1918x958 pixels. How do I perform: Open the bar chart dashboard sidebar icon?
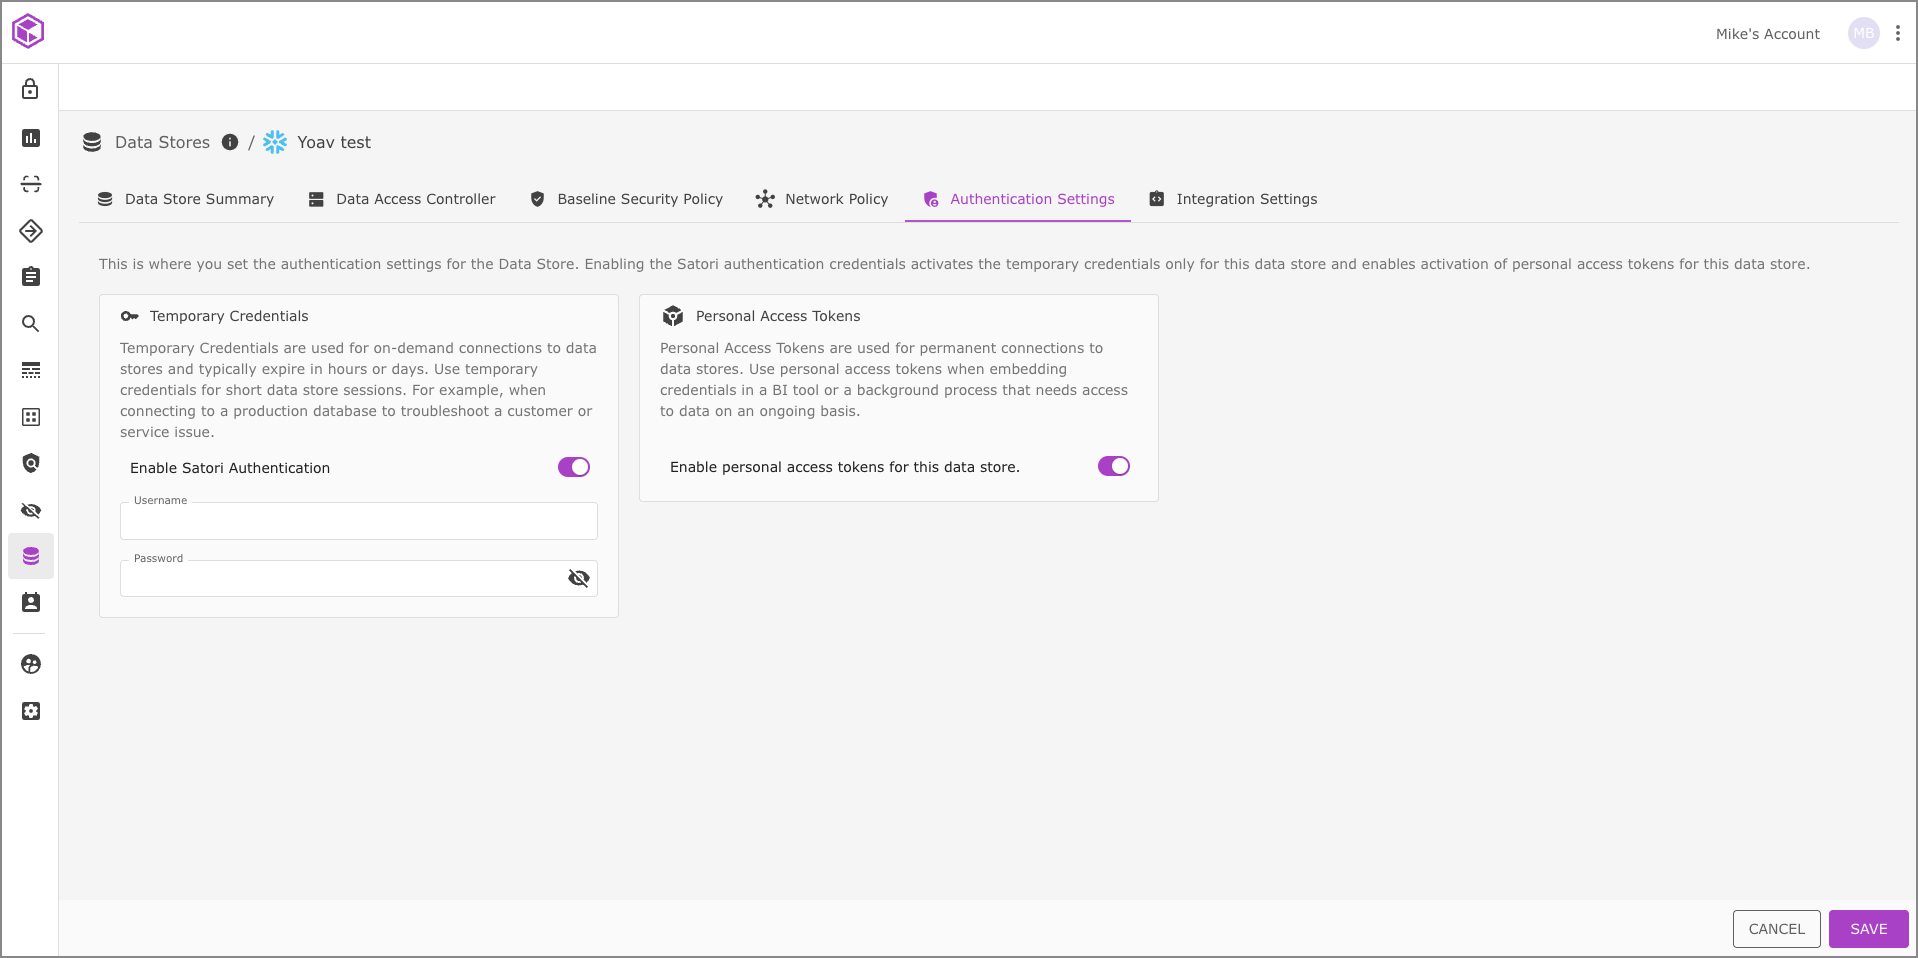coord(31,138)
